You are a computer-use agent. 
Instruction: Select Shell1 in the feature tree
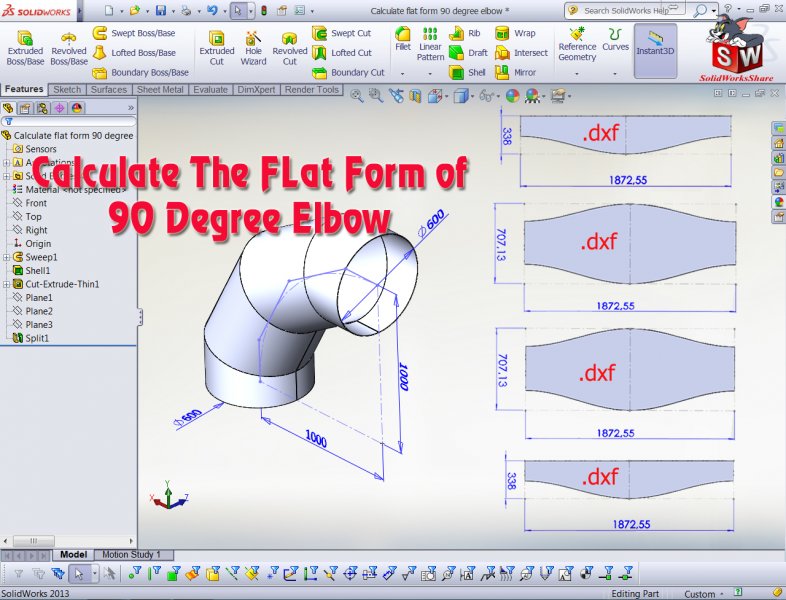pos(32,271)
